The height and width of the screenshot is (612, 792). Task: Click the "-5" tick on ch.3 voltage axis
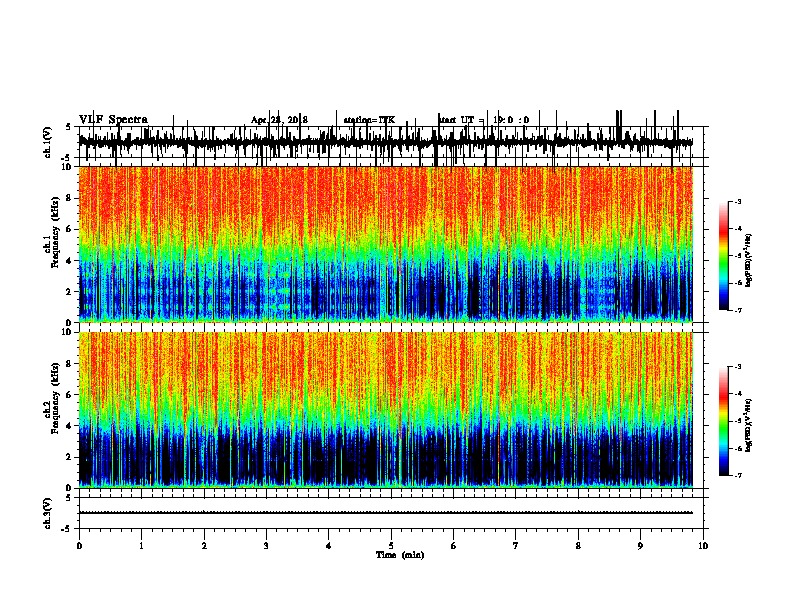(68, 529)
